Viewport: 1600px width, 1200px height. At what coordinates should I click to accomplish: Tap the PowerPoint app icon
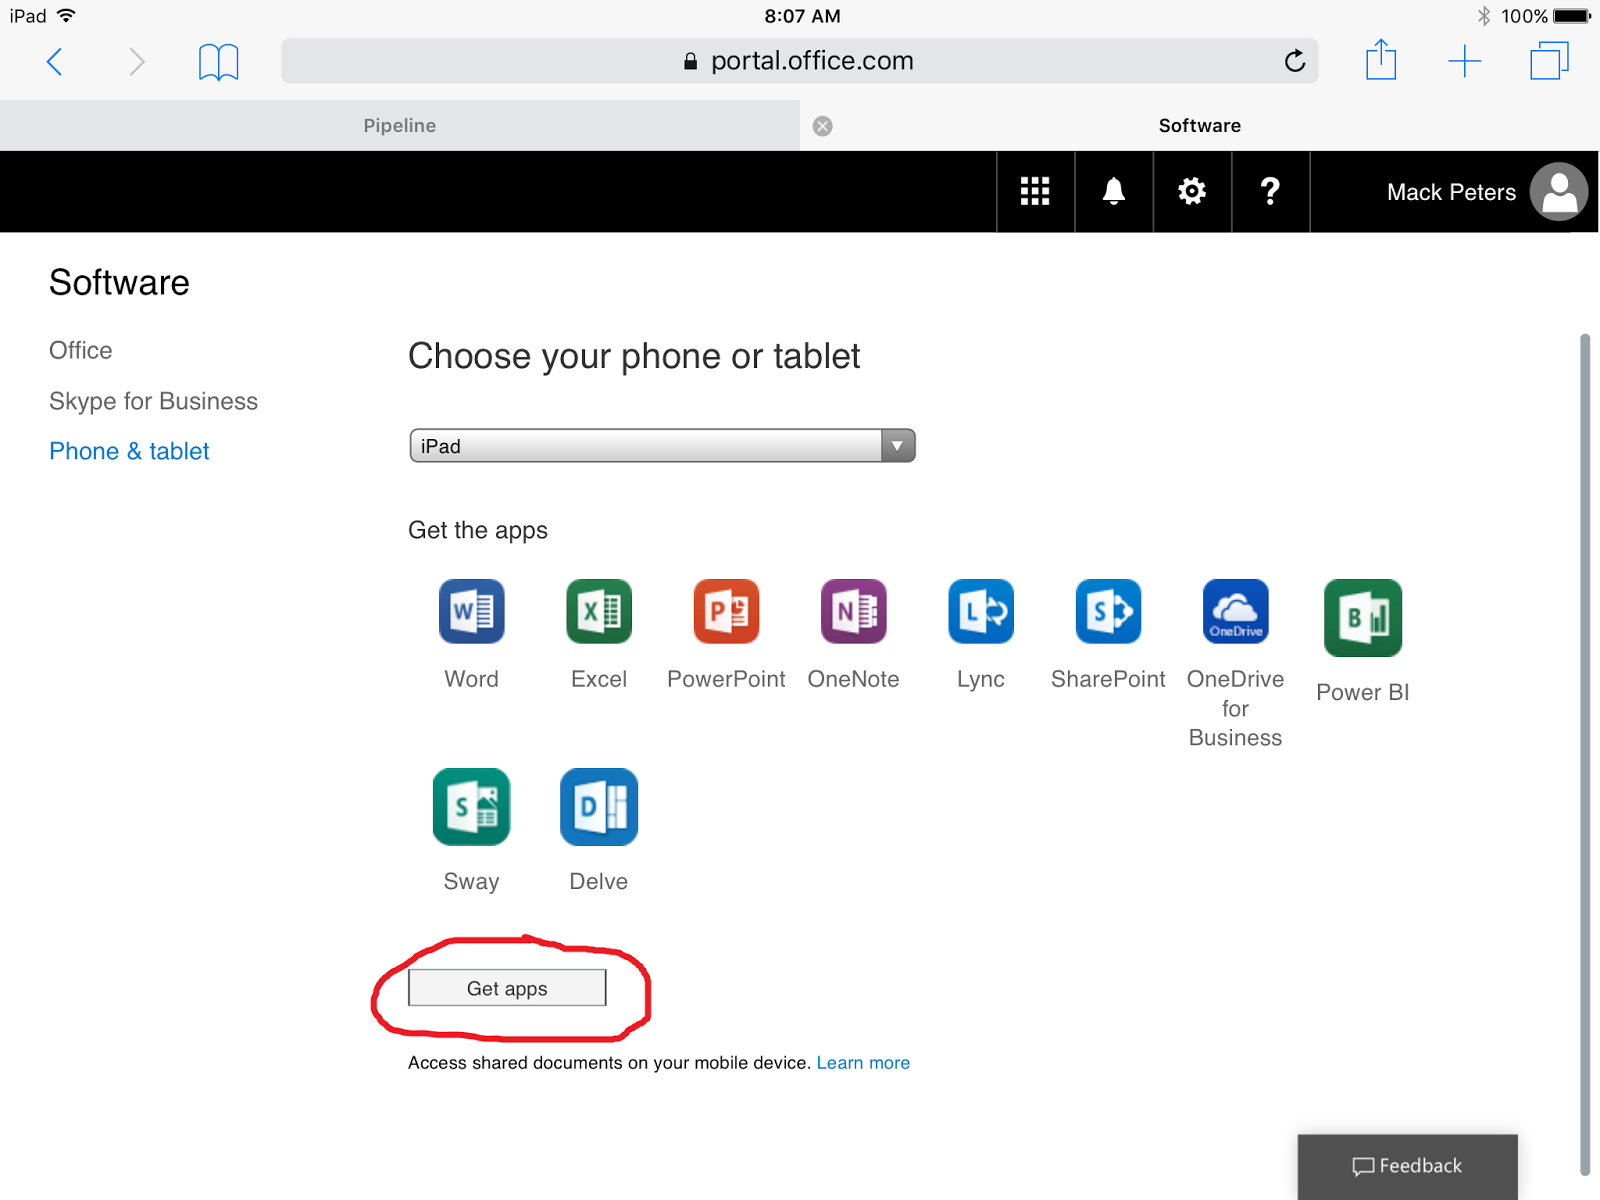click(x=726, y=611)
